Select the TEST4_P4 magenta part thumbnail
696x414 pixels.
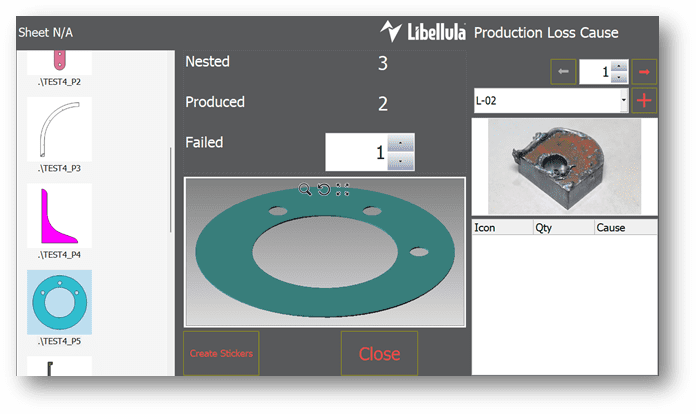(x=59, y=216)
